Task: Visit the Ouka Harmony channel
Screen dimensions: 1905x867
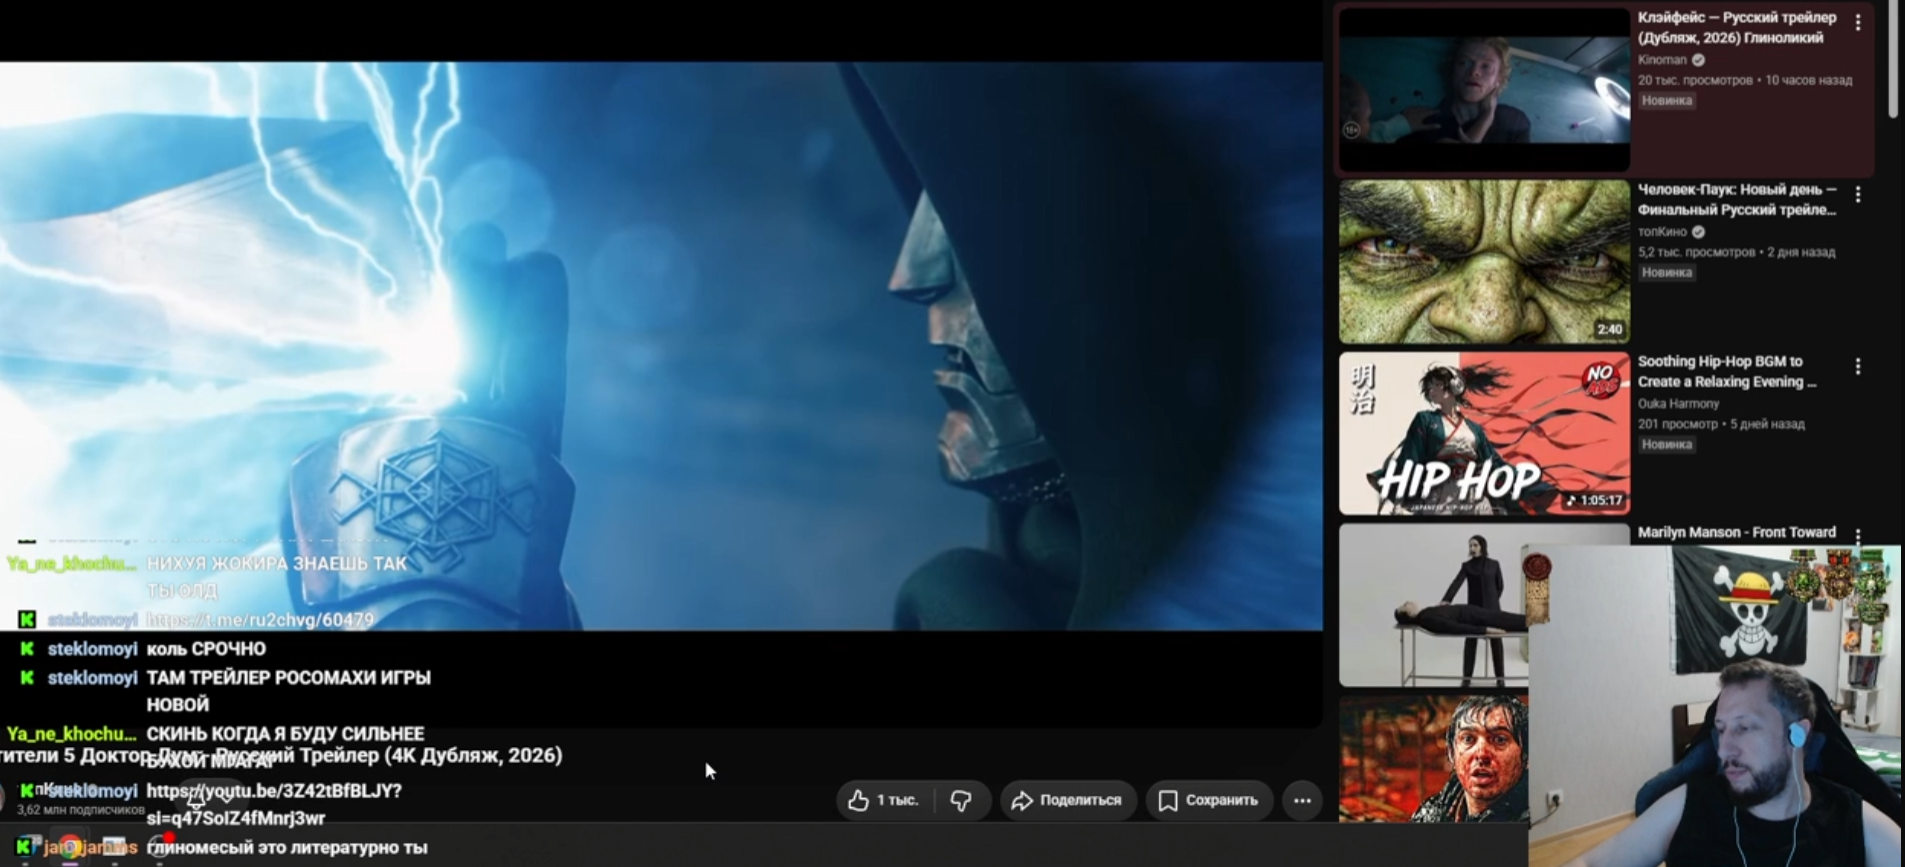Action: pyautogui.click(x=1679, y=404)
